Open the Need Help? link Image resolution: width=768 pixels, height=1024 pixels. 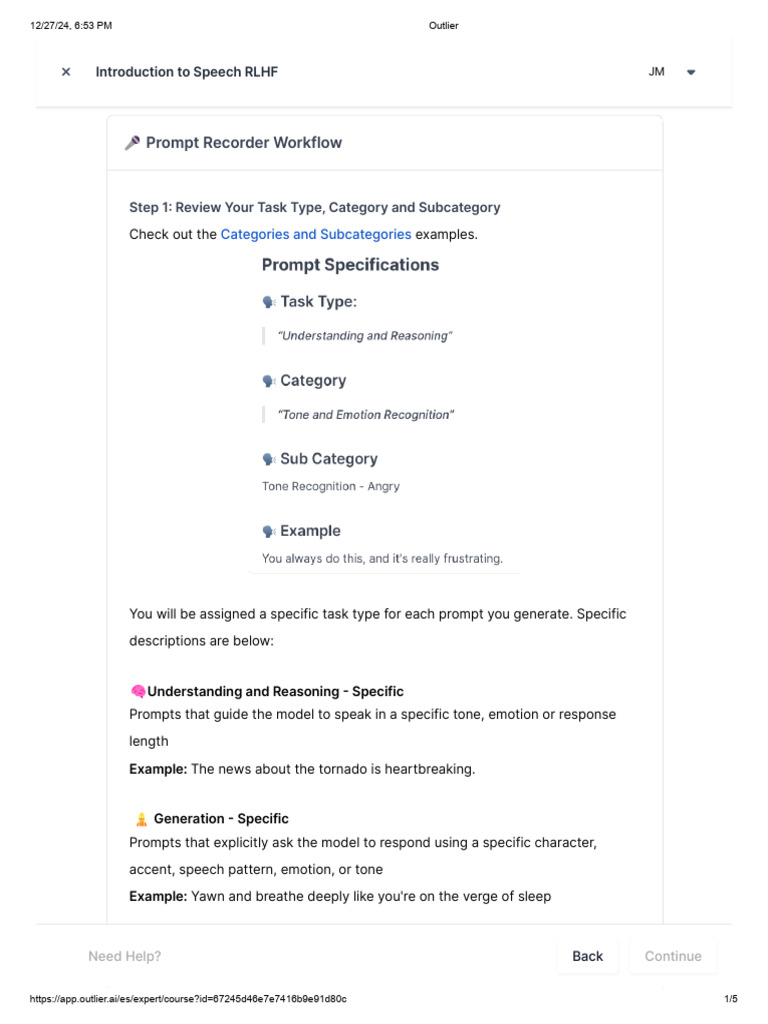(x=124, y=956)
